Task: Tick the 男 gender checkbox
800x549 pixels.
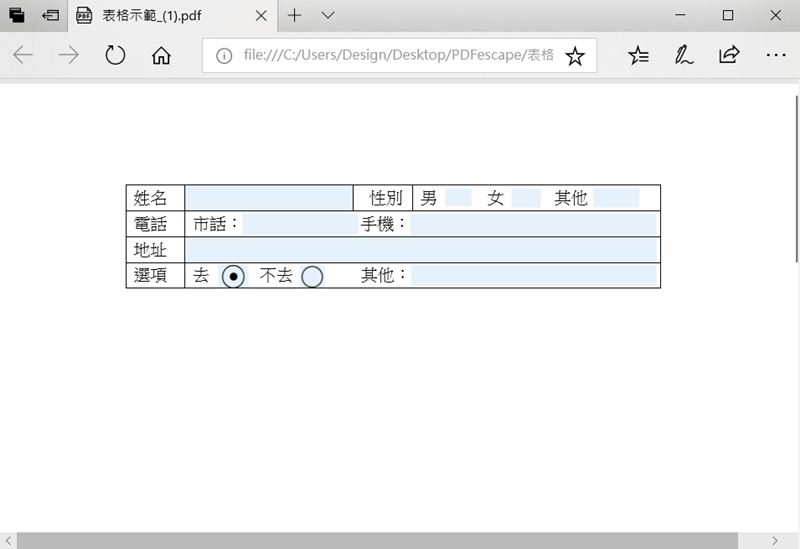Action: pyautogui.click(x=458, y=197)
